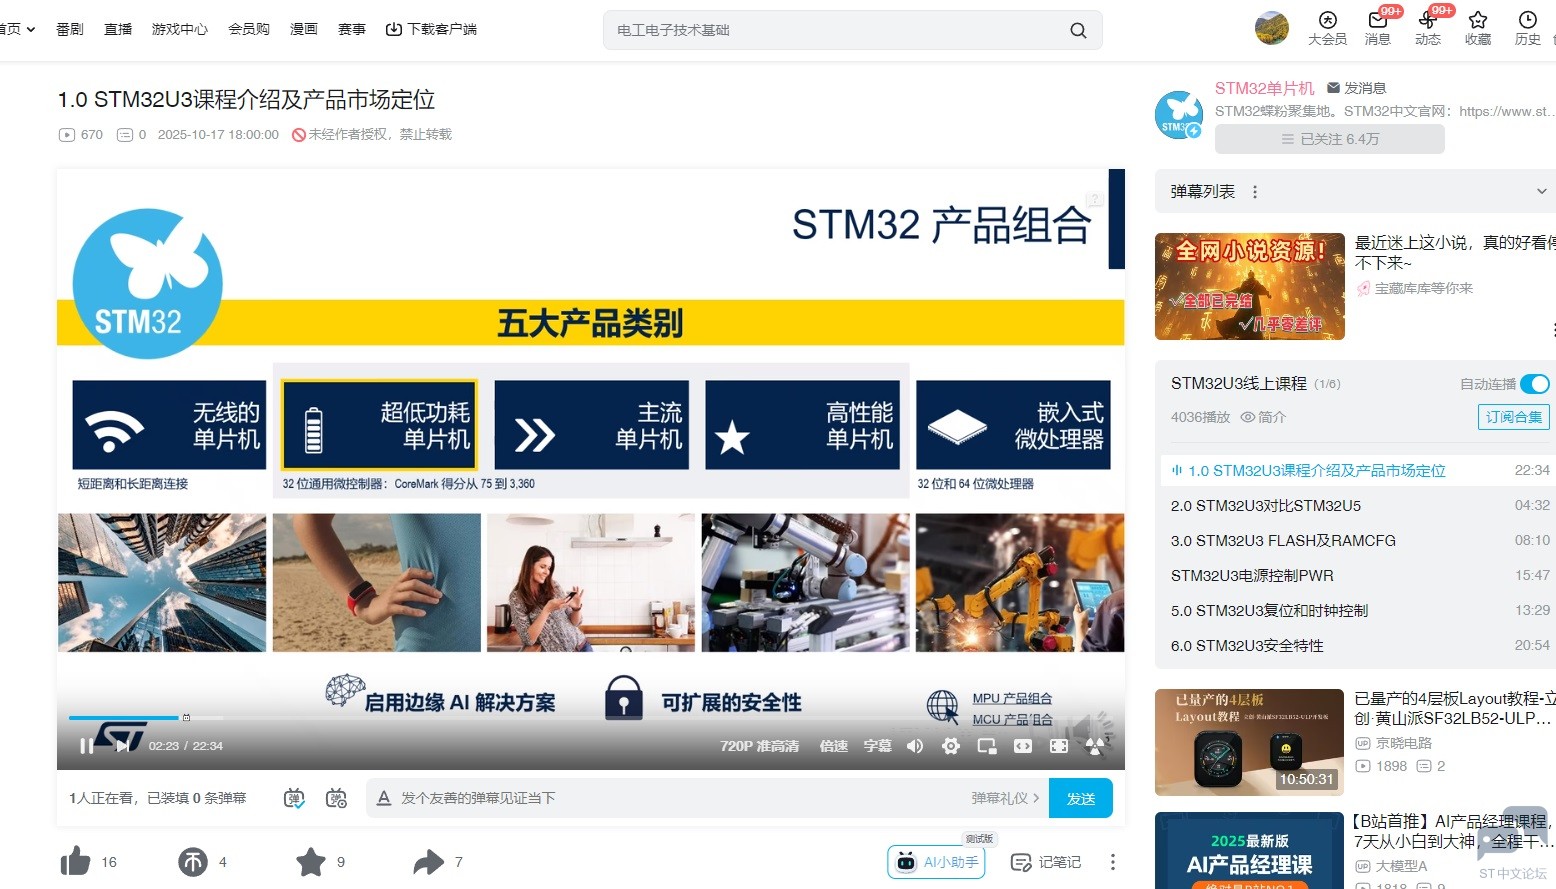Click the 下载客户端 download link

(x=431, y=29)
